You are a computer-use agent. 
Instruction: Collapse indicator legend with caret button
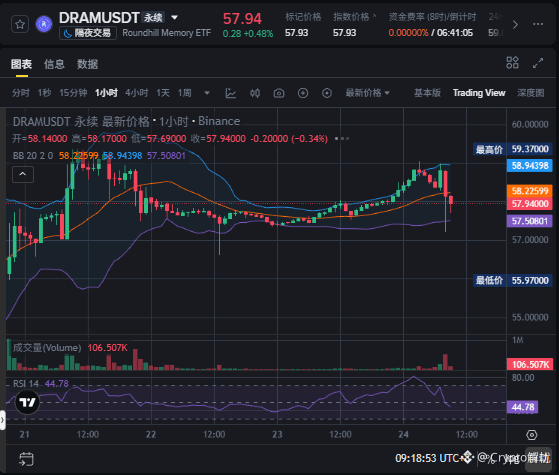[x=23, y=174]
